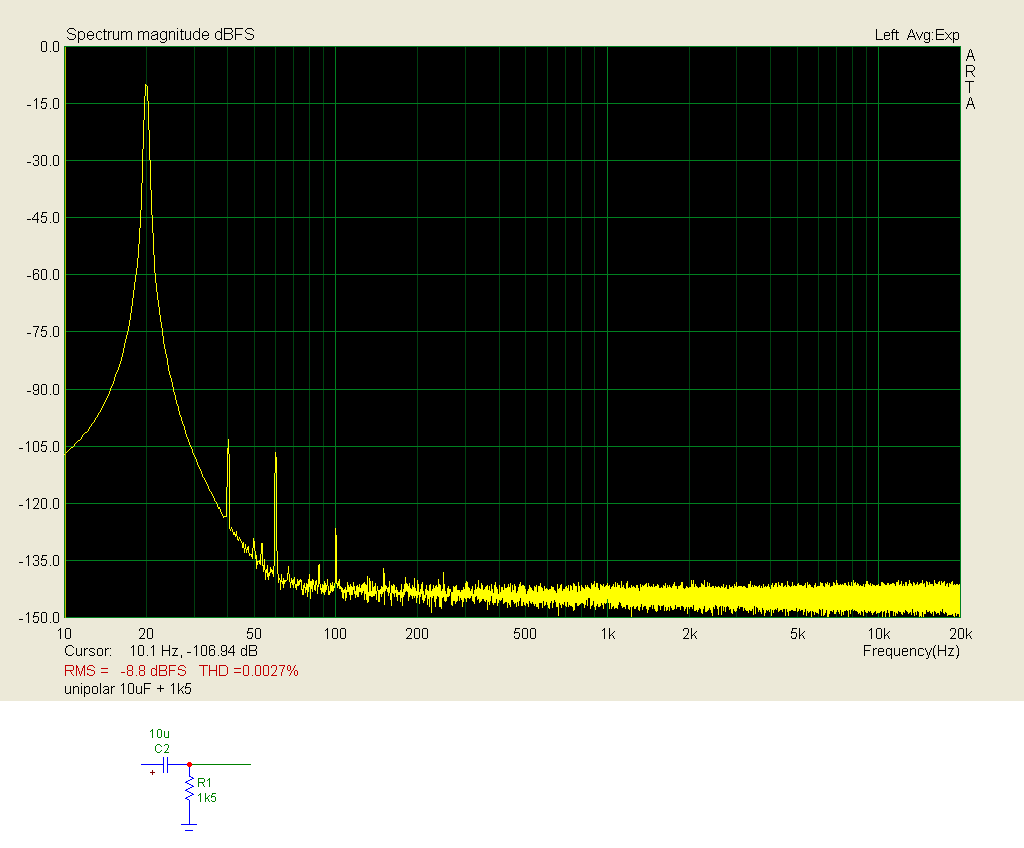This screenshot has height=848, width=1024.
Task: Click the 20 Hz fundamental peak tip
Action: (146, 86)
